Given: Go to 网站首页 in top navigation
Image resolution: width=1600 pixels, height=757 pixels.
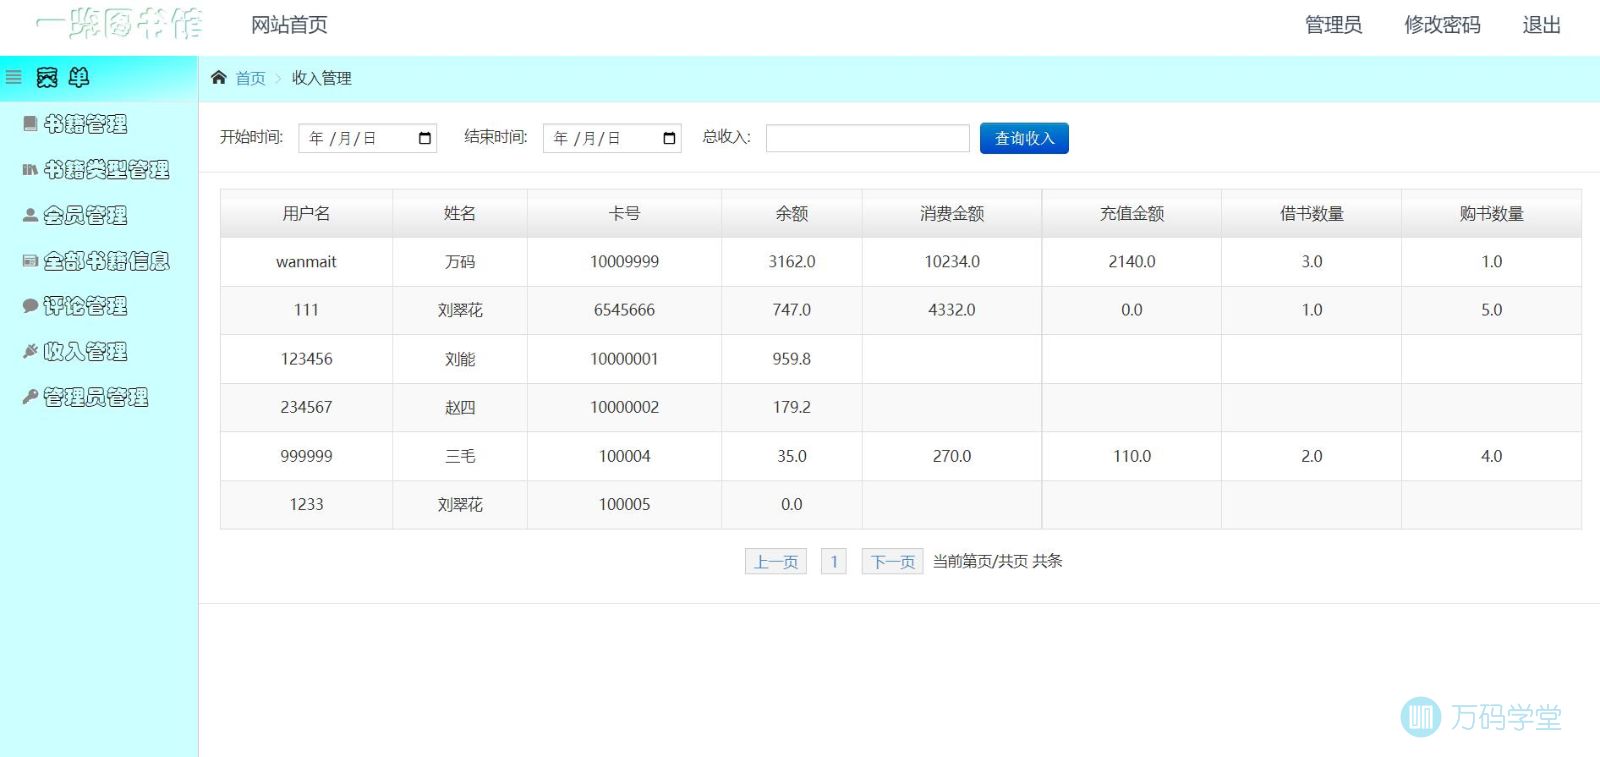Looking at the screenshot, I should pyautogui.click(x=289, y=25).
